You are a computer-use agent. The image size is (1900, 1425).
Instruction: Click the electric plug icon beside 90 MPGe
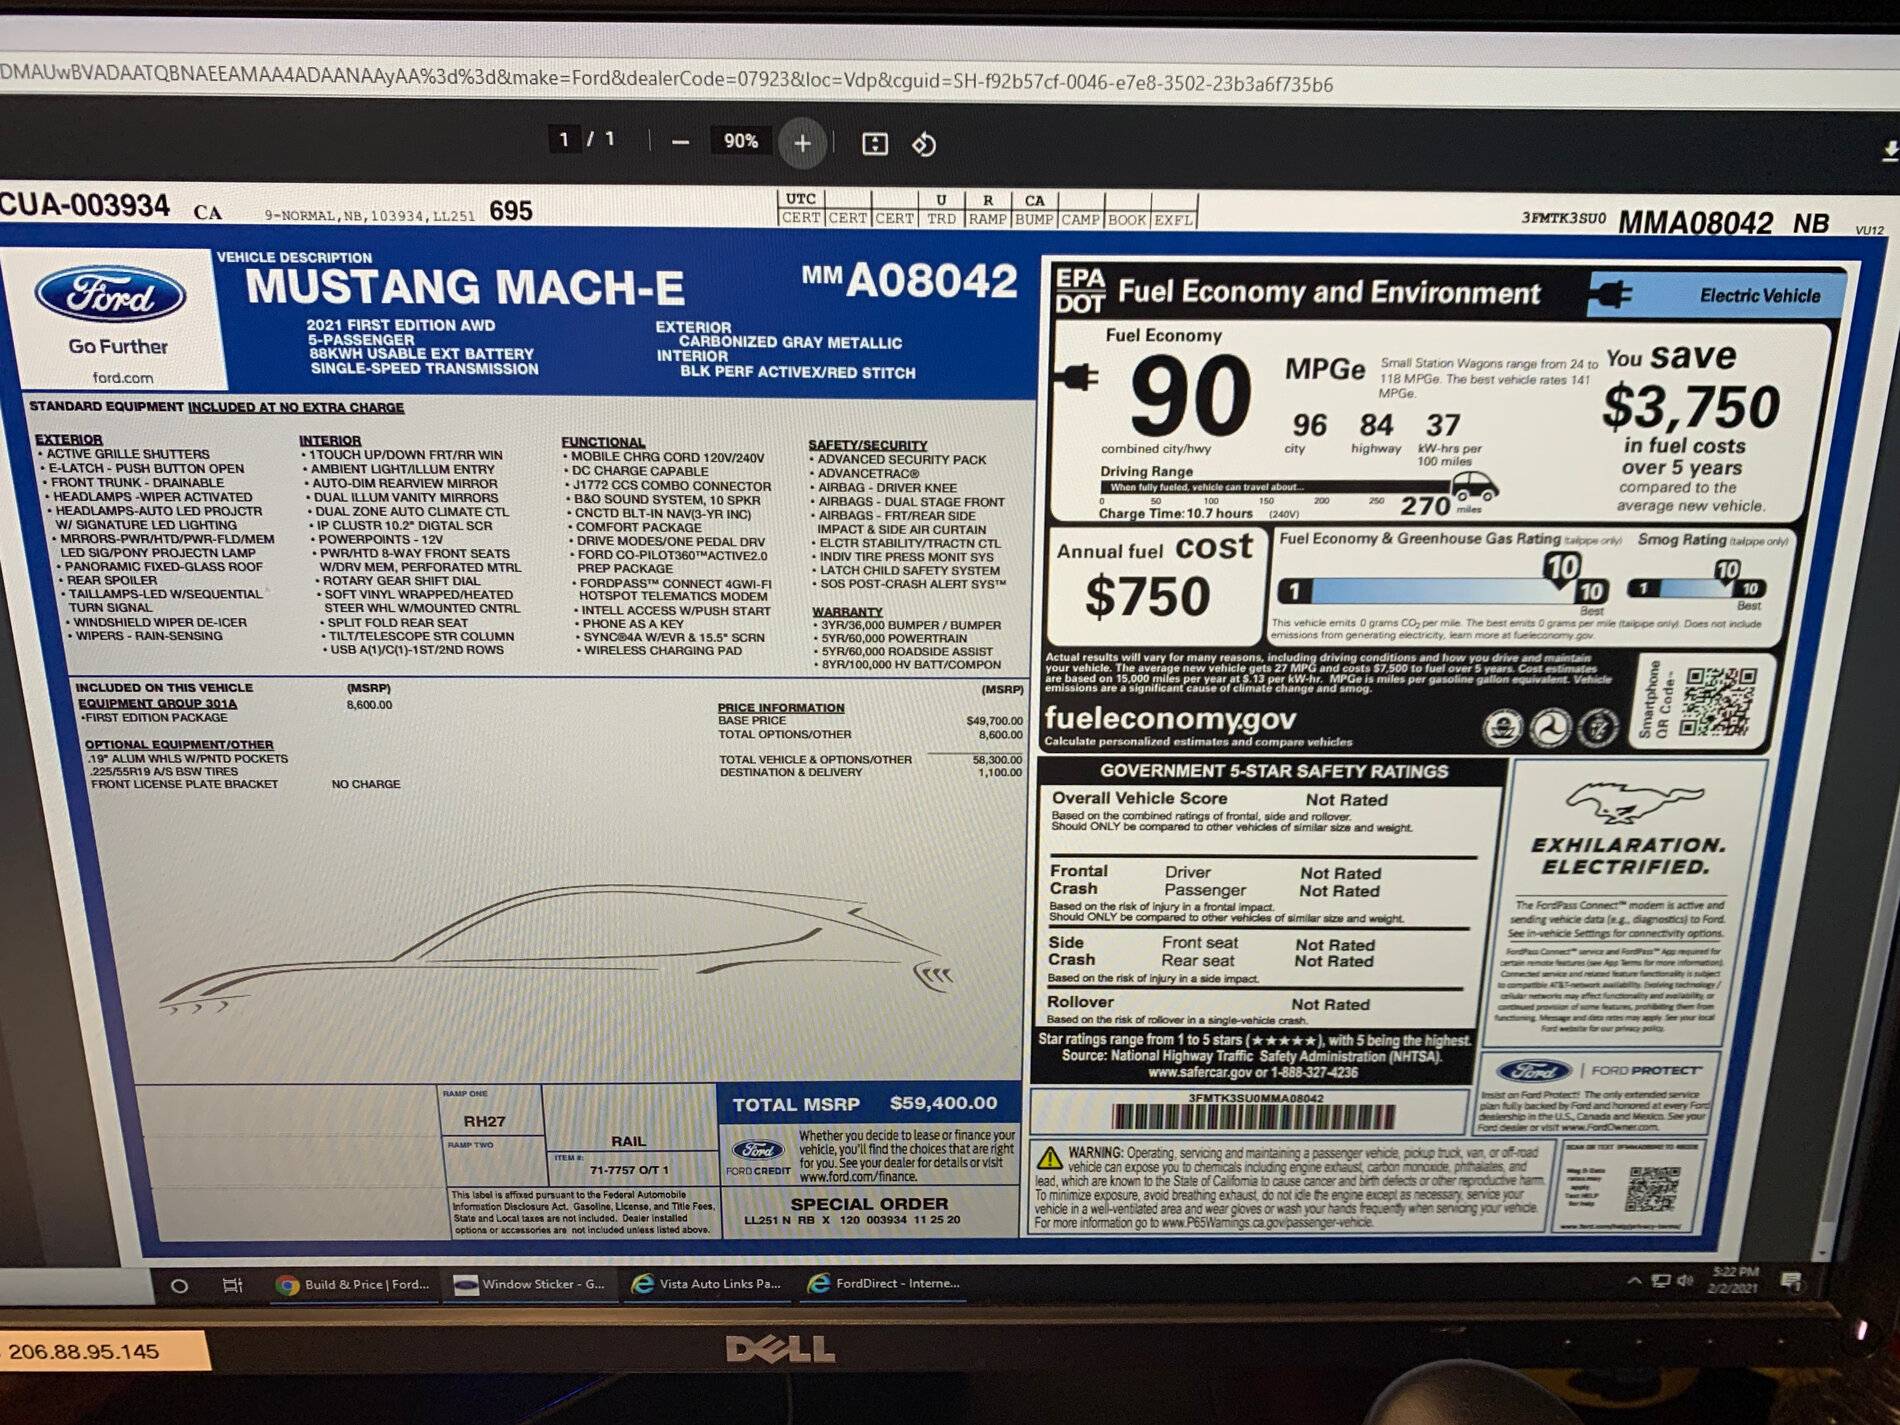click(x=1076, y=376)
